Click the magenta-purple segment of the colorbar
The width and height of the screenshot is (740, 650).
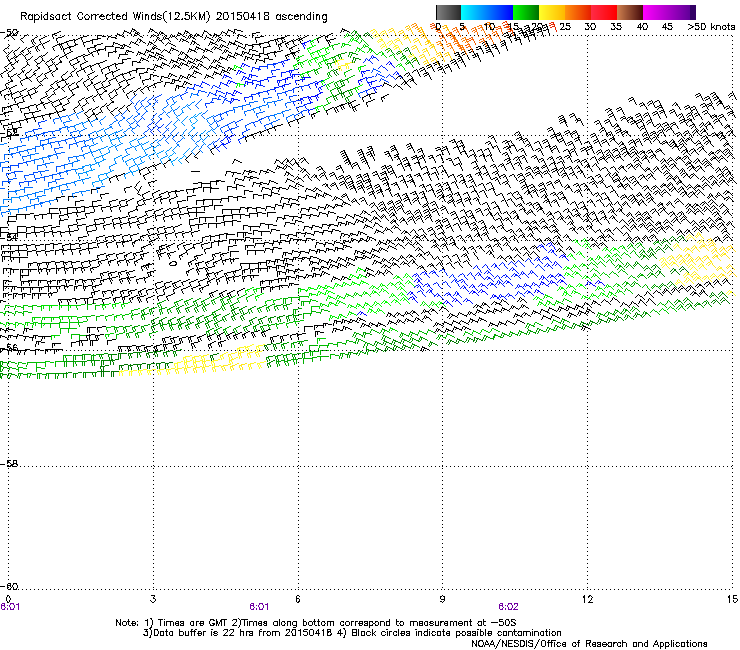pyautogui.click(x=669, y=12)
